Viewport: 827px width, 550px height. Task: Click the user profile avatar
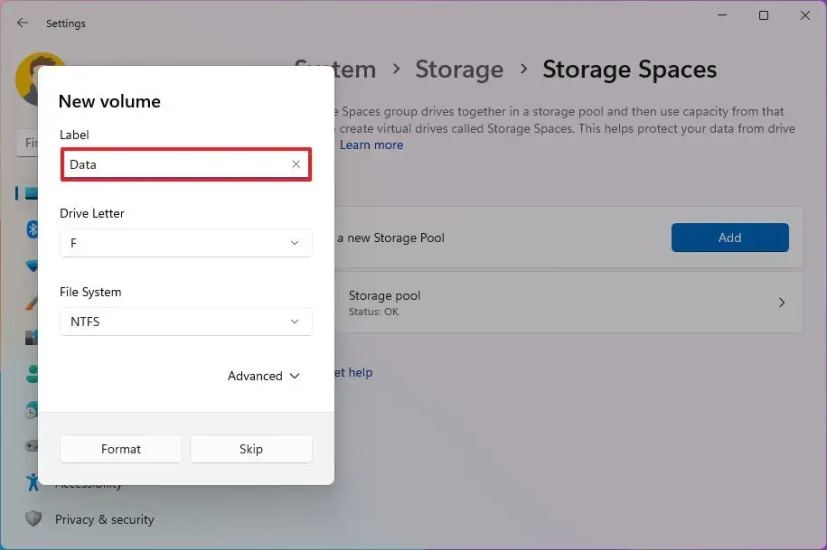pos(28,80)
